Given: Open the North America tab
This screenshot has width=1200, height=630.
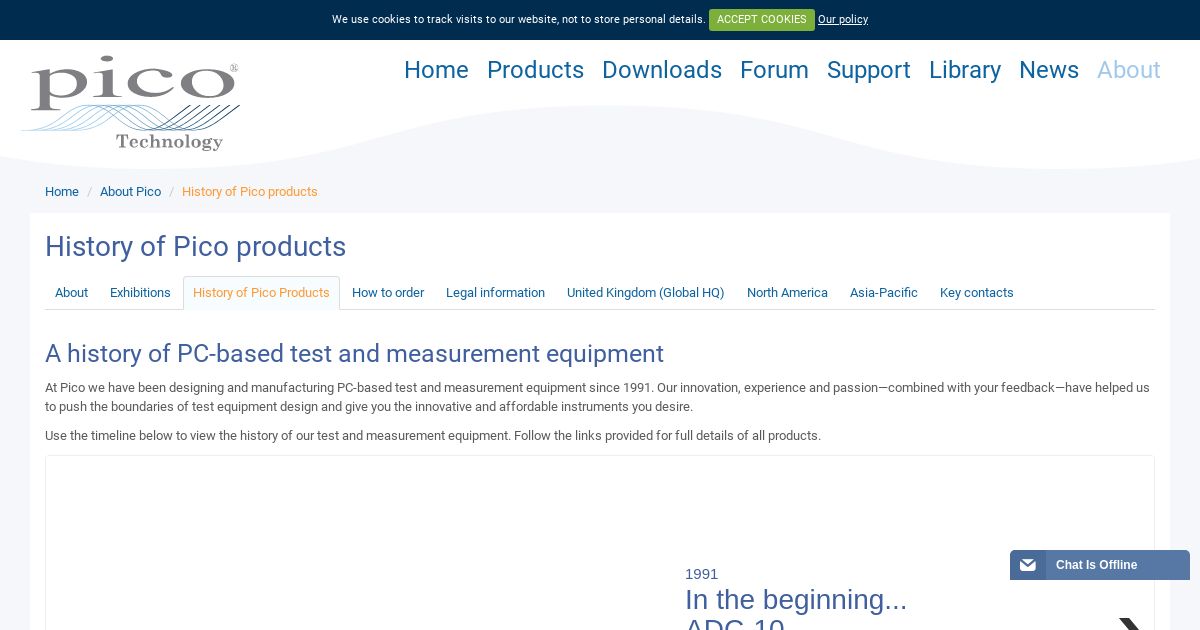Looking at the screenshot, I should click(787, 293).
